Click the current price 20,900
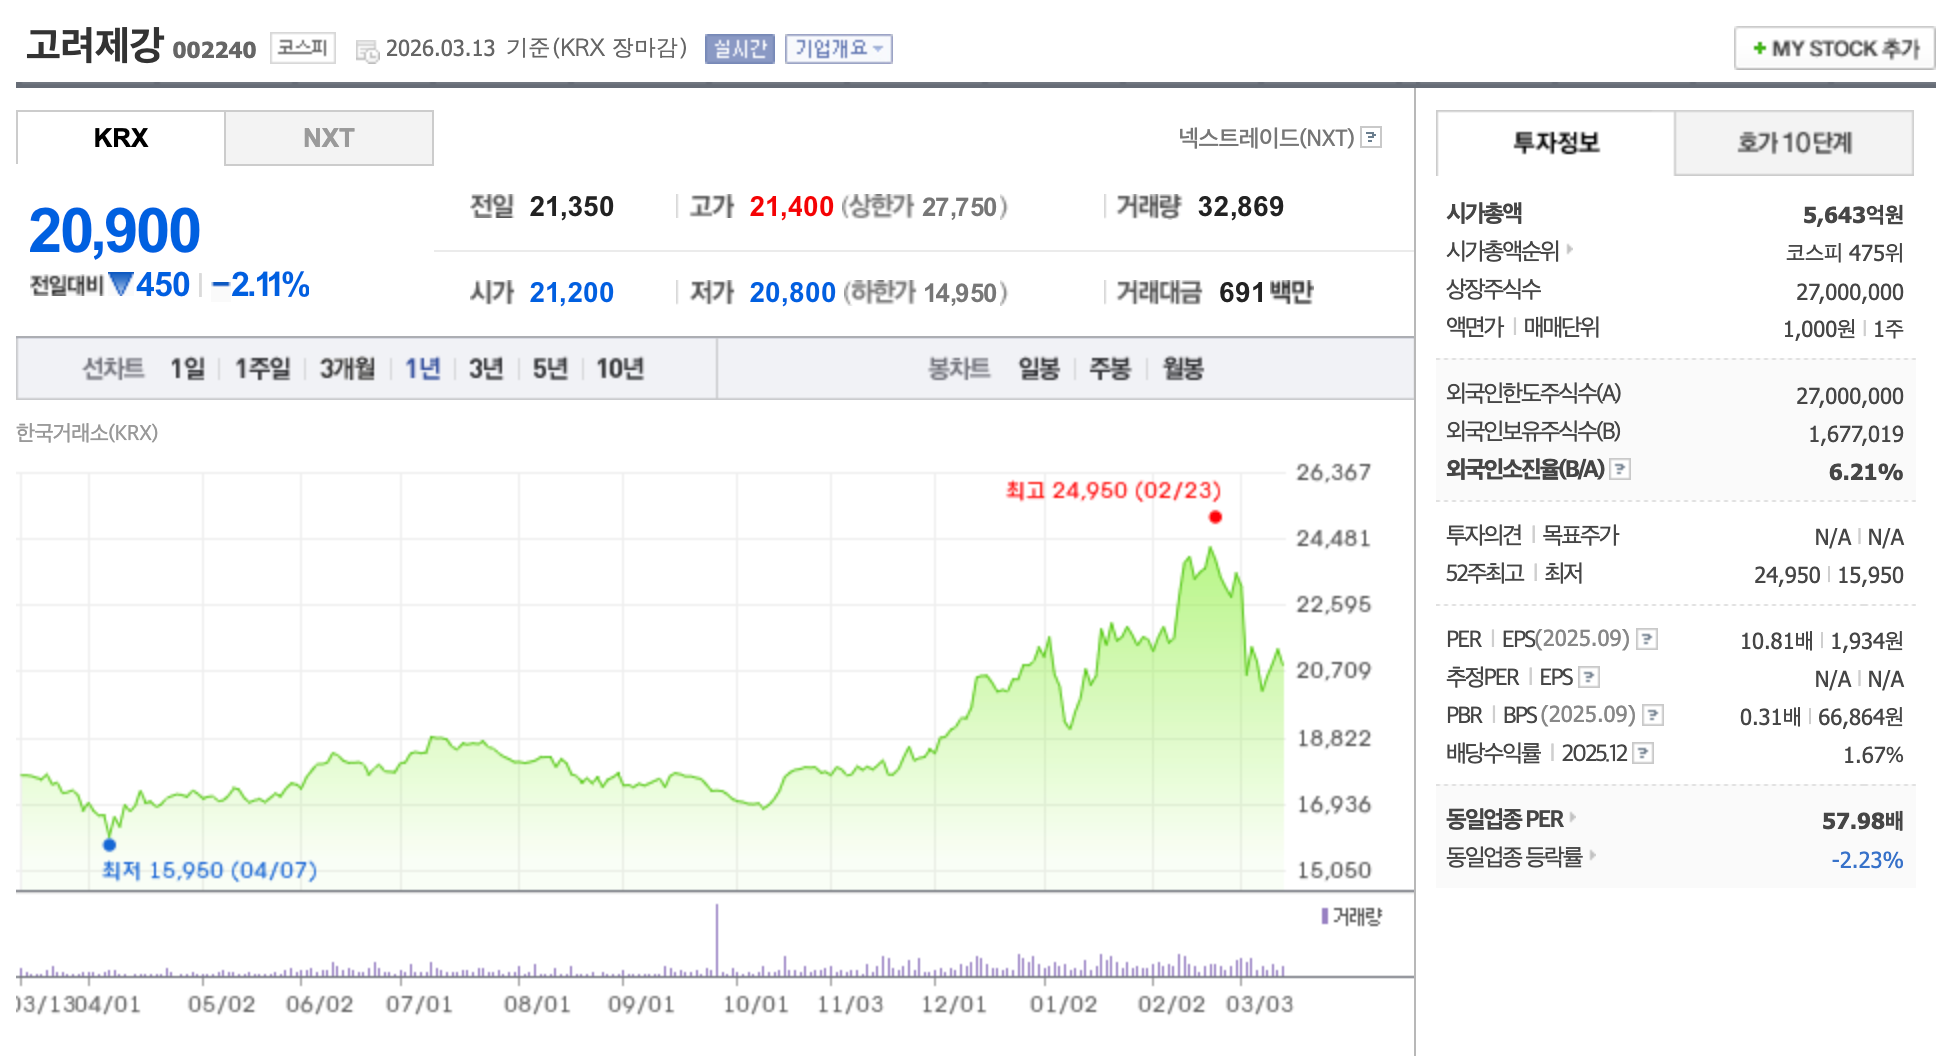The image size is (1954, 1056). [115, 231]
